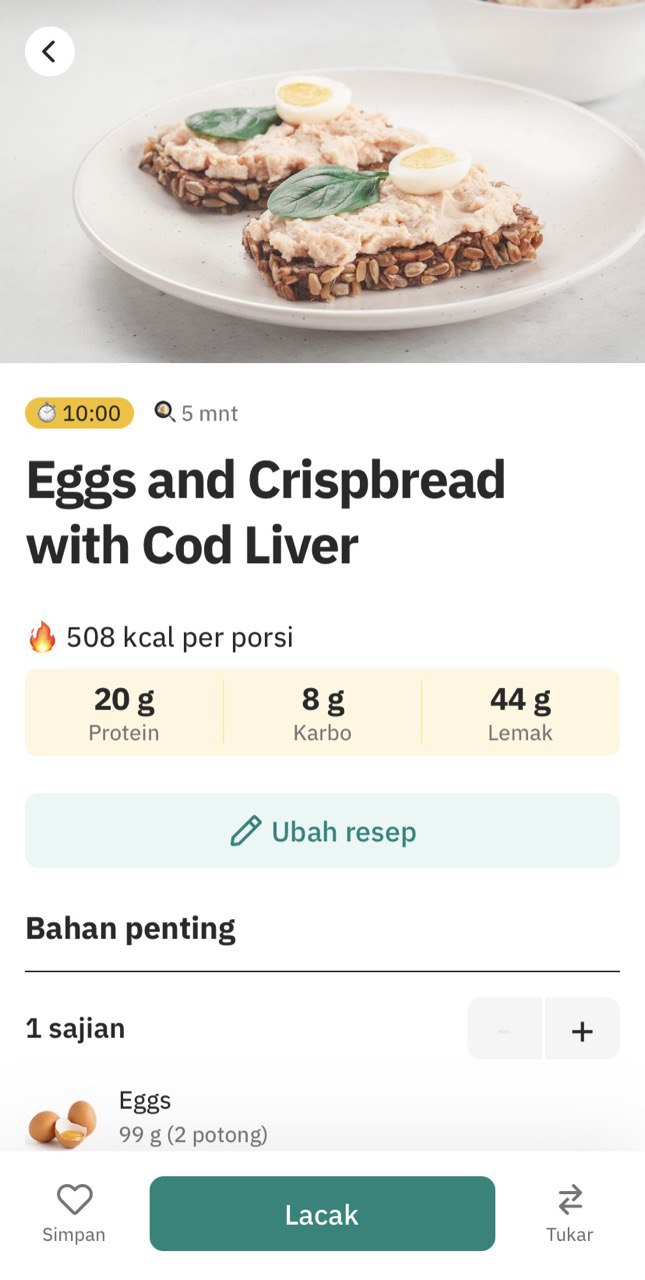Tap the back arrow icon
The image size is (645, 1280).
pyautogui.click(x=50, y=51)
